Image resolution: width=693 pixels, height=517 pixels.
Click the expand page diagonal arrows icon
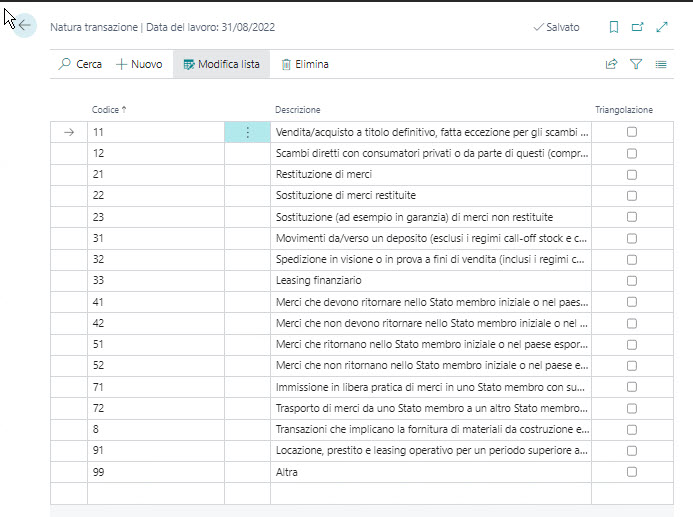click(662, 27)
